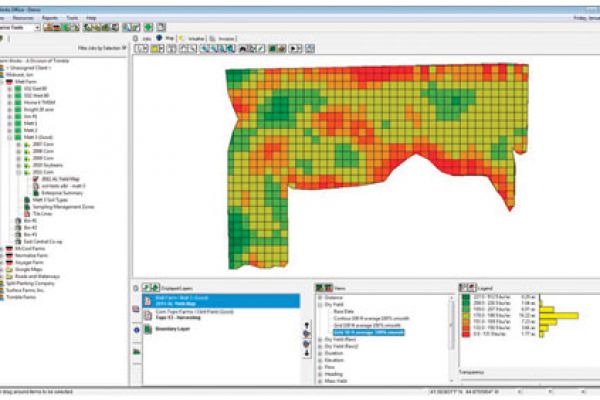Click the Boundary Layer icon in Displayed Layers
The image size is (600, 400).
[148, 329]
